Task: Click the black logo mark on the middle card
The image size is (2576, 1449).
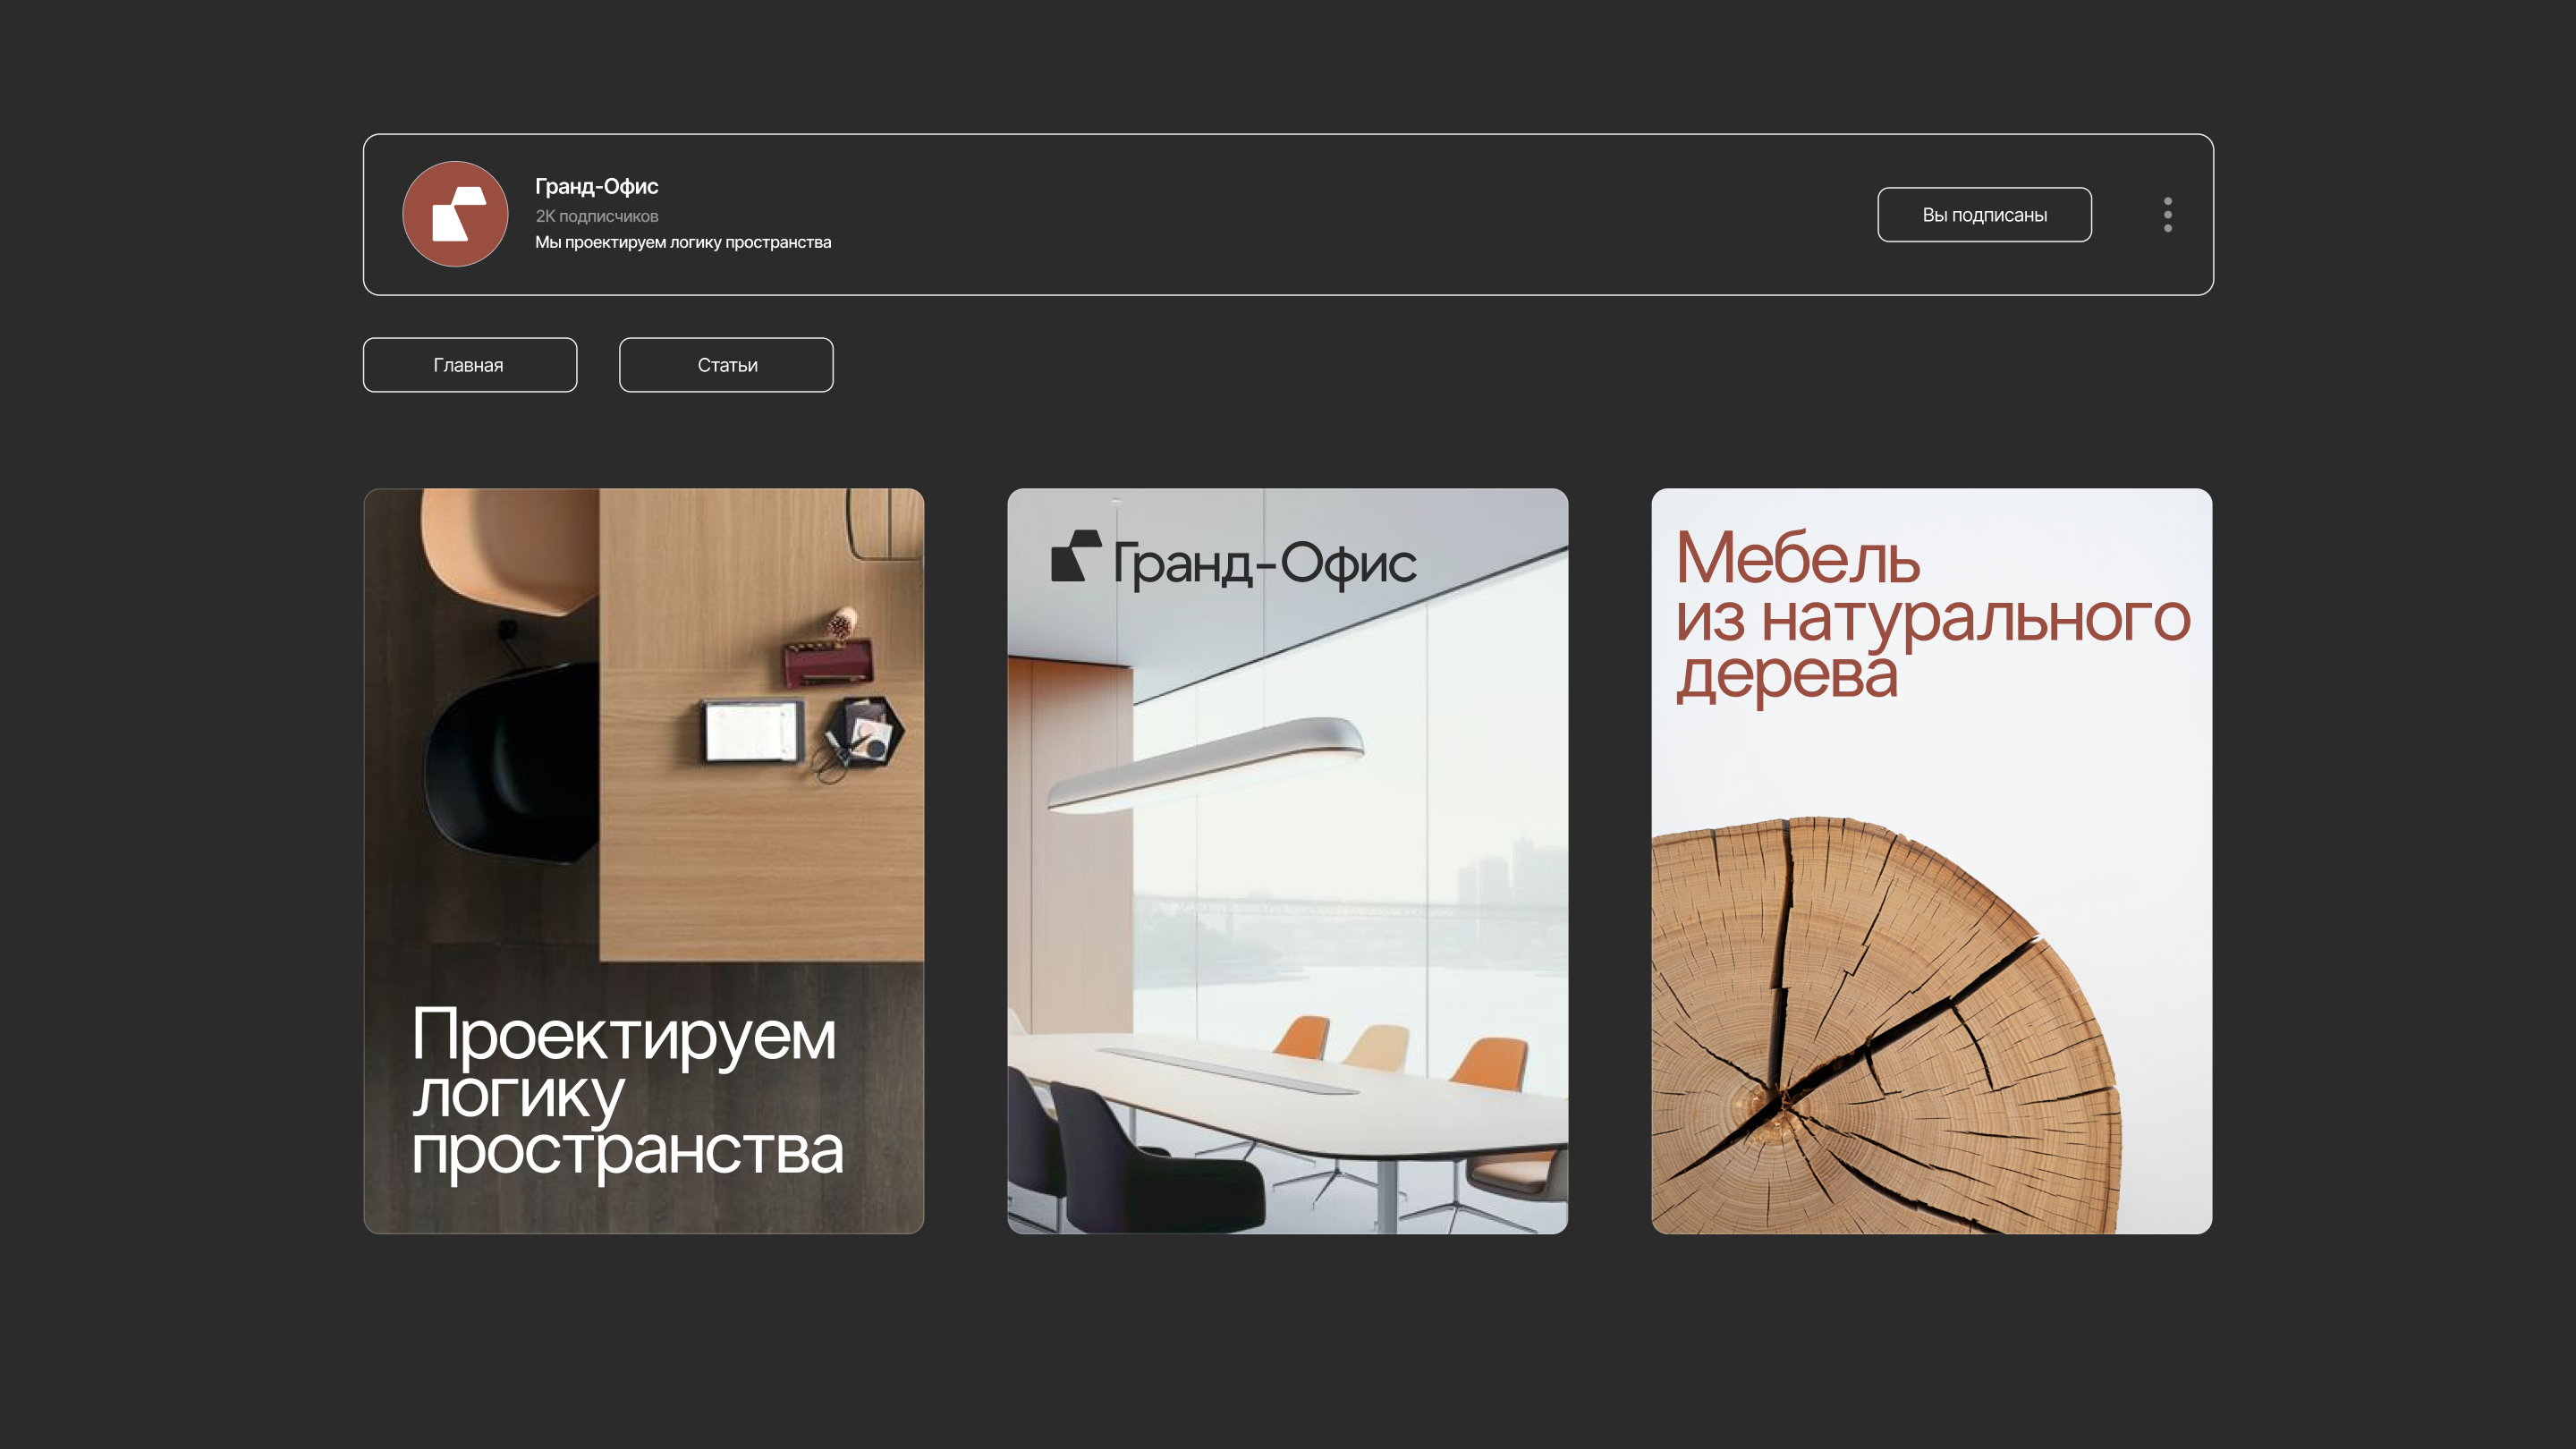Action: click(x=1076, y=556)
